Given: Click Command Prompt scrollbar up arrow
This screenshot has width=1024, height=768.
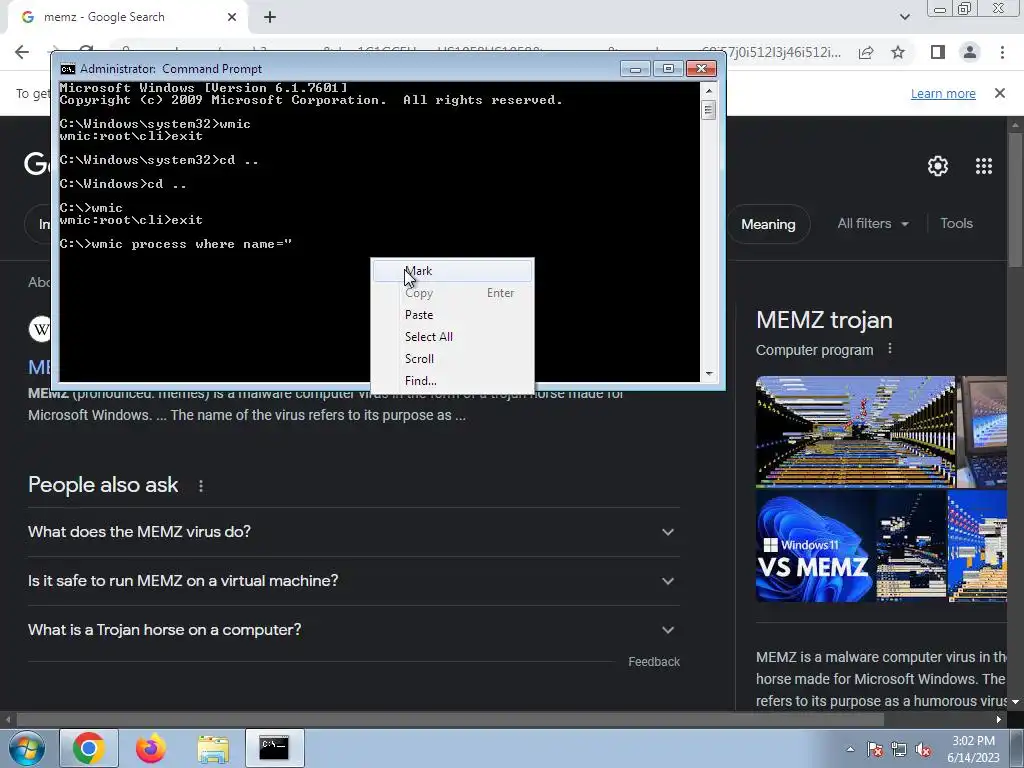Looking at the screenshot, I should (709, 90).
